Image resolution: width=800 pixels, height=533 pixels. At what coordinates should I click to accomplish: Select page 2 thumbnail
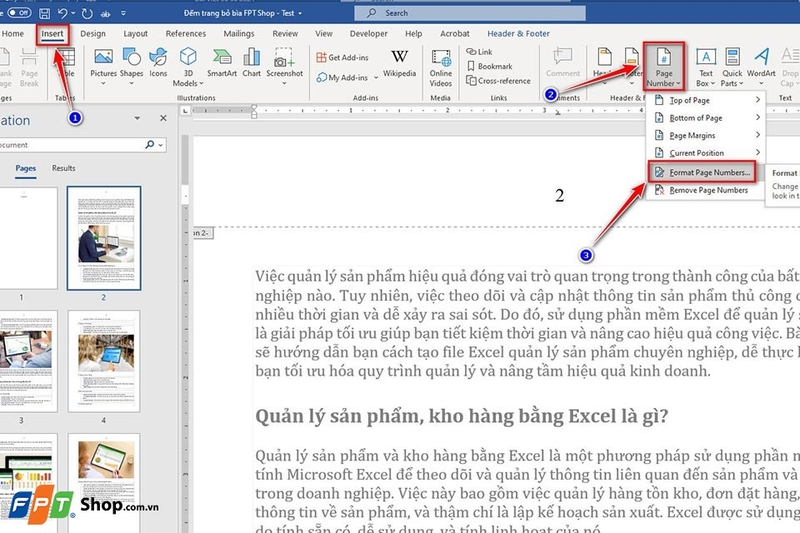tap(104, 238)
